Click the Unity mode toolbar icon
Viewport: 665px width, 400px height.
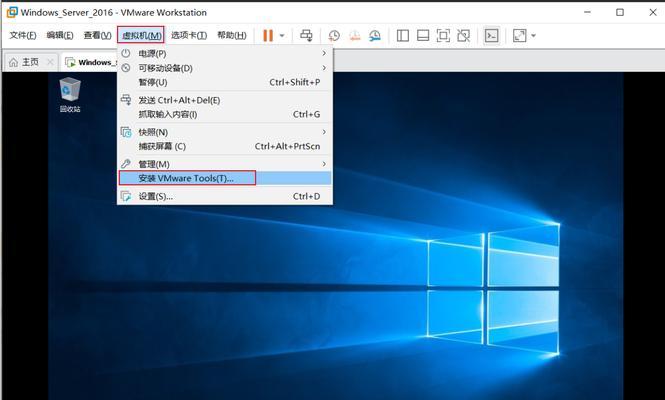(464, 36)
